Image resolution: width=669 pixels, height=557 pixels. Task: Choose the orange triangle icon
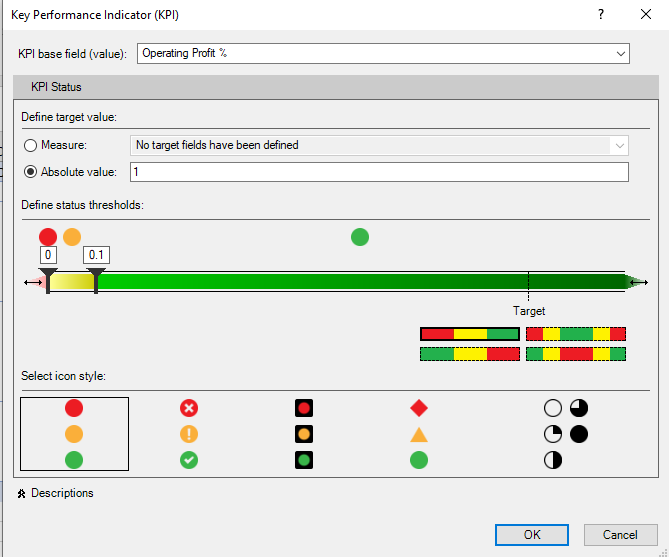(419, 435)
